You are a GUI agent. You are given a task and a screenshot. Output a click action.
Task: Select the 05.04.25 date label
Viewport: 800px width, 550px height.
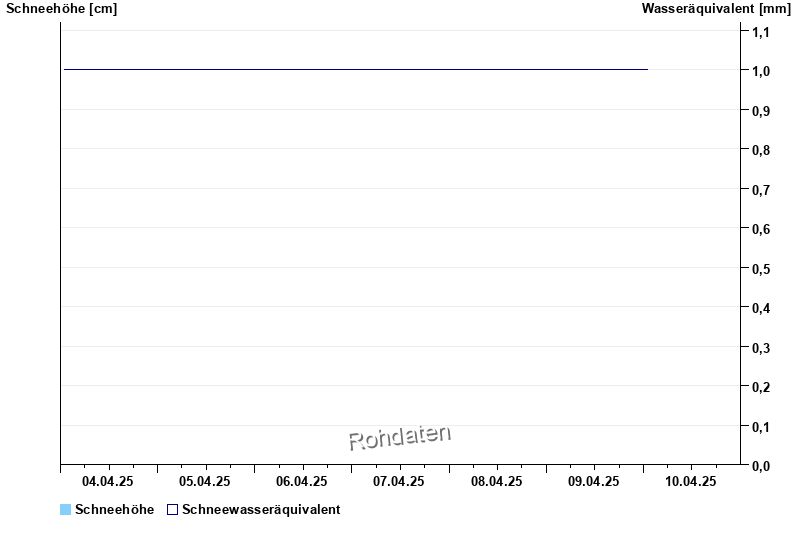point(205,482)
